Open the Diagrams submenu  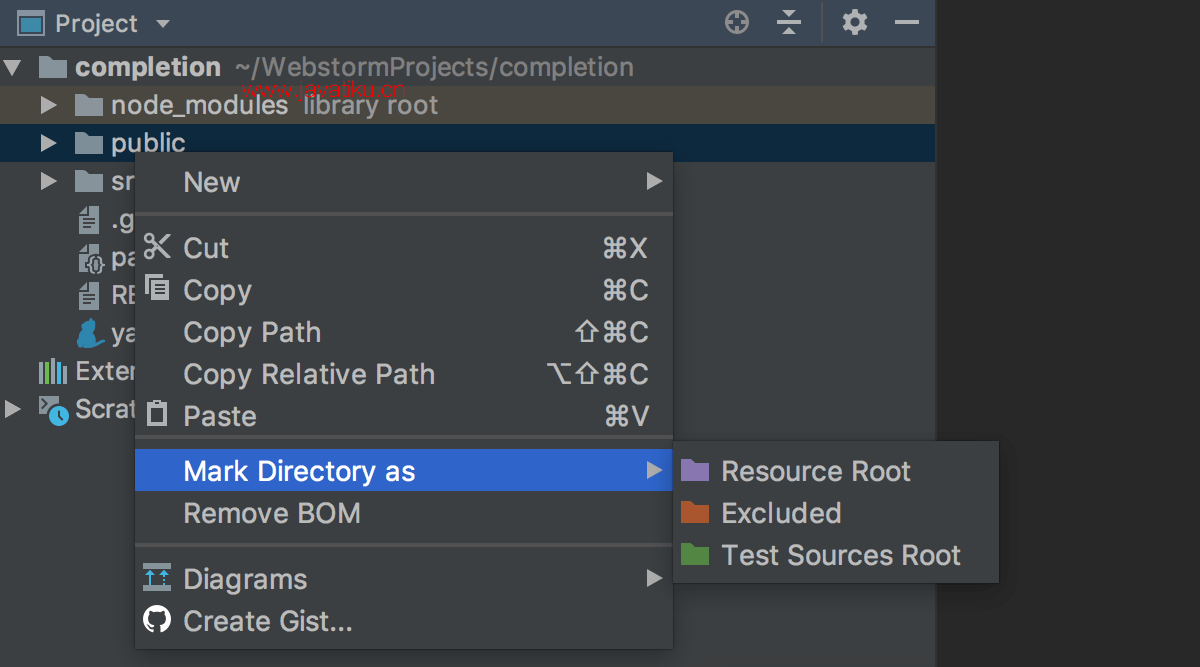point(404,579)
